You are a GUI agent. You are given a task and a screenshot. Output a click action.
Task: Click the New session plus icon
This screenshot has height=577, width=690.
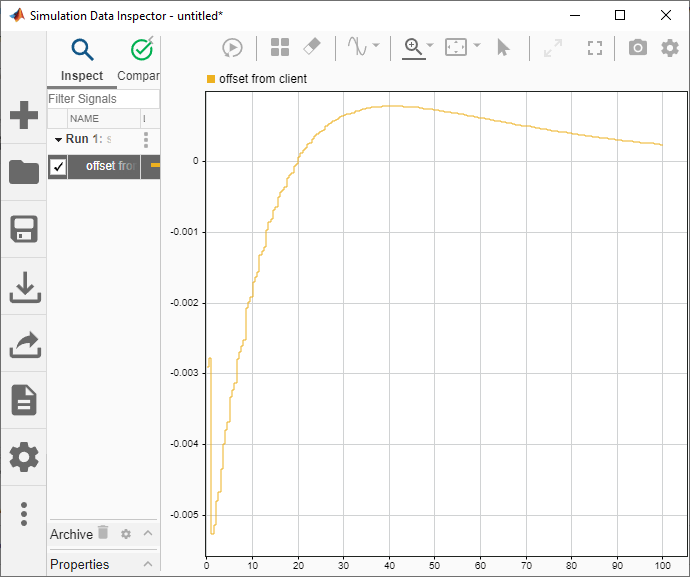[23, 115]
